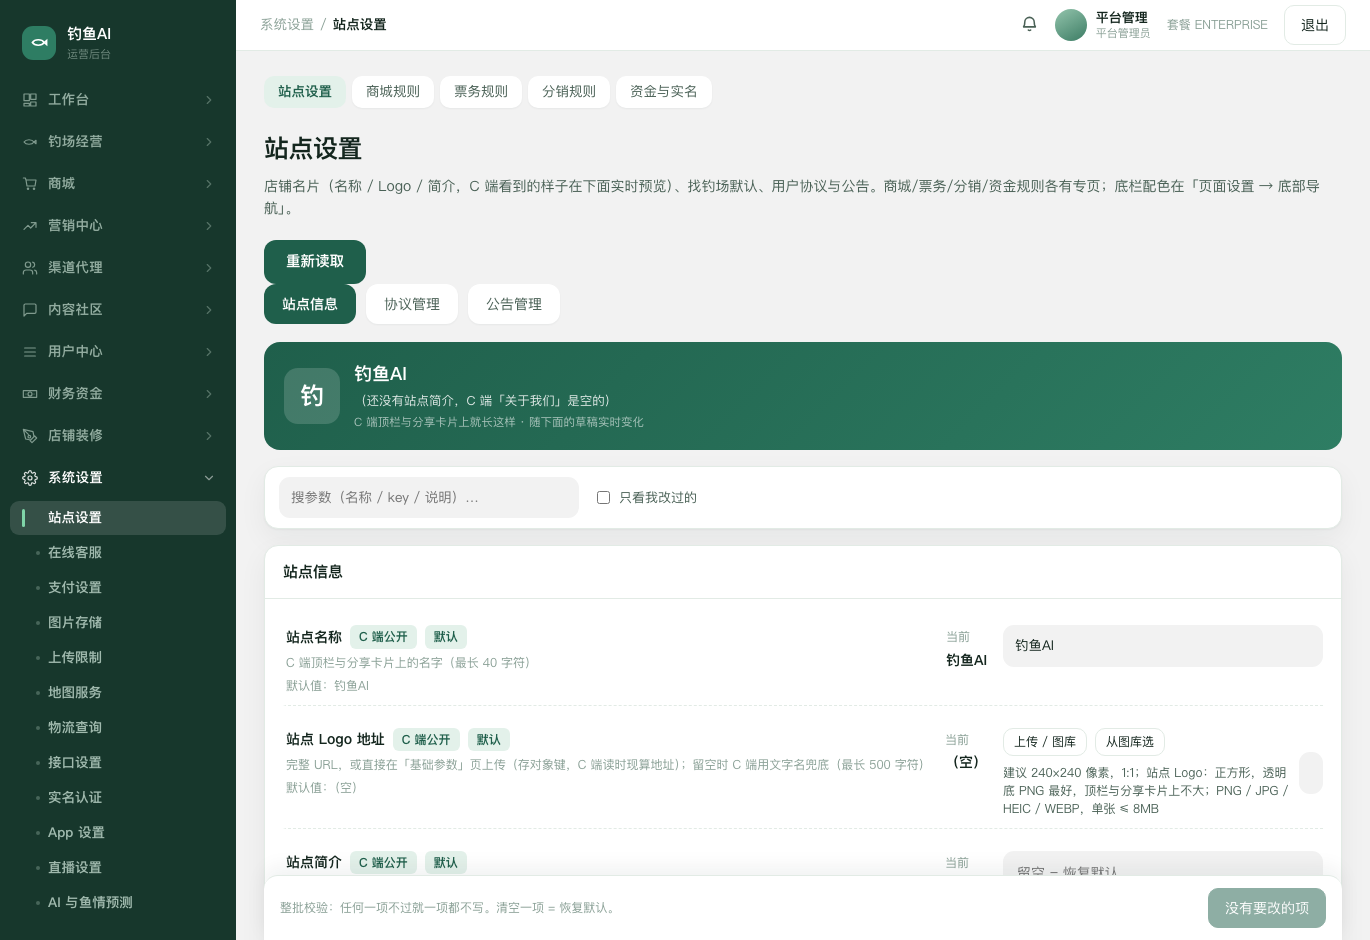Viewport: 1370px width, 940px height.
Task: Click the 钓鱼AI fish logo icon
Action: (x=39, y=43)
